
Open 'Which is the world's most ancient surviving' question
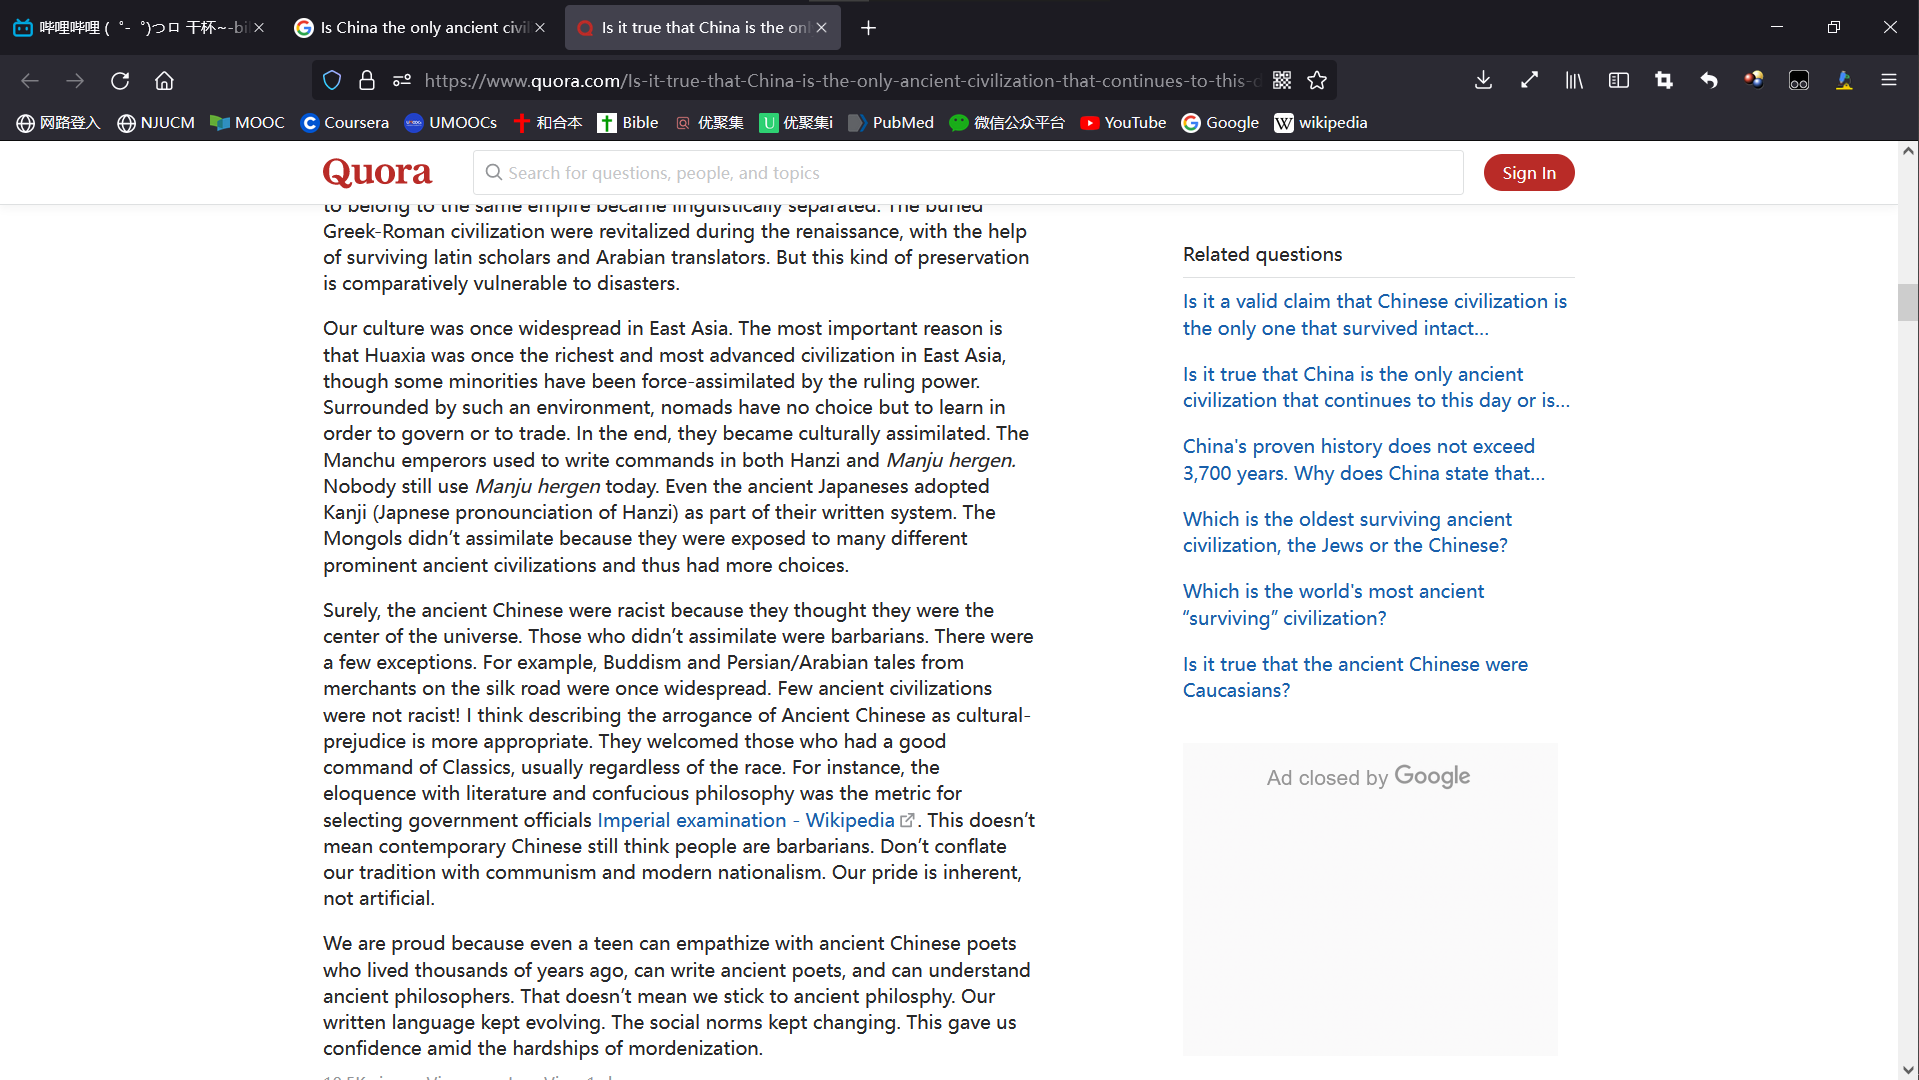1333,605
